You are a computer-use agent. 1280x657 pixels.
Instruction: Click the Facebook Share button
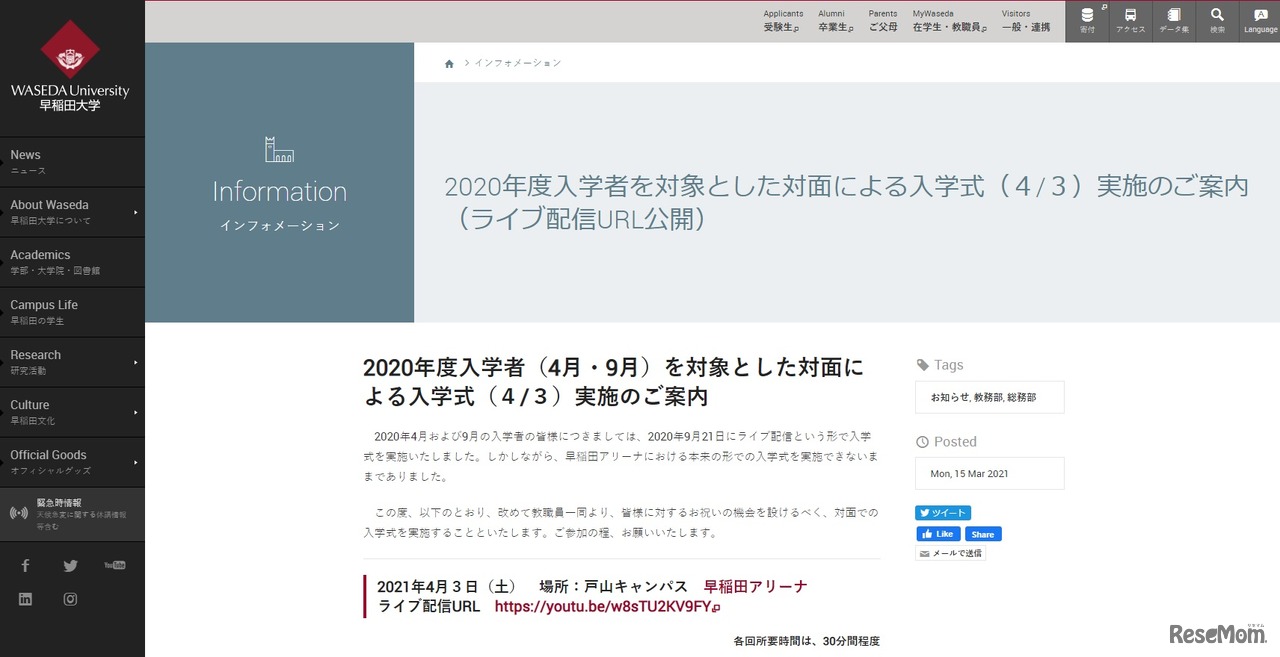click(x=983, y=534)
